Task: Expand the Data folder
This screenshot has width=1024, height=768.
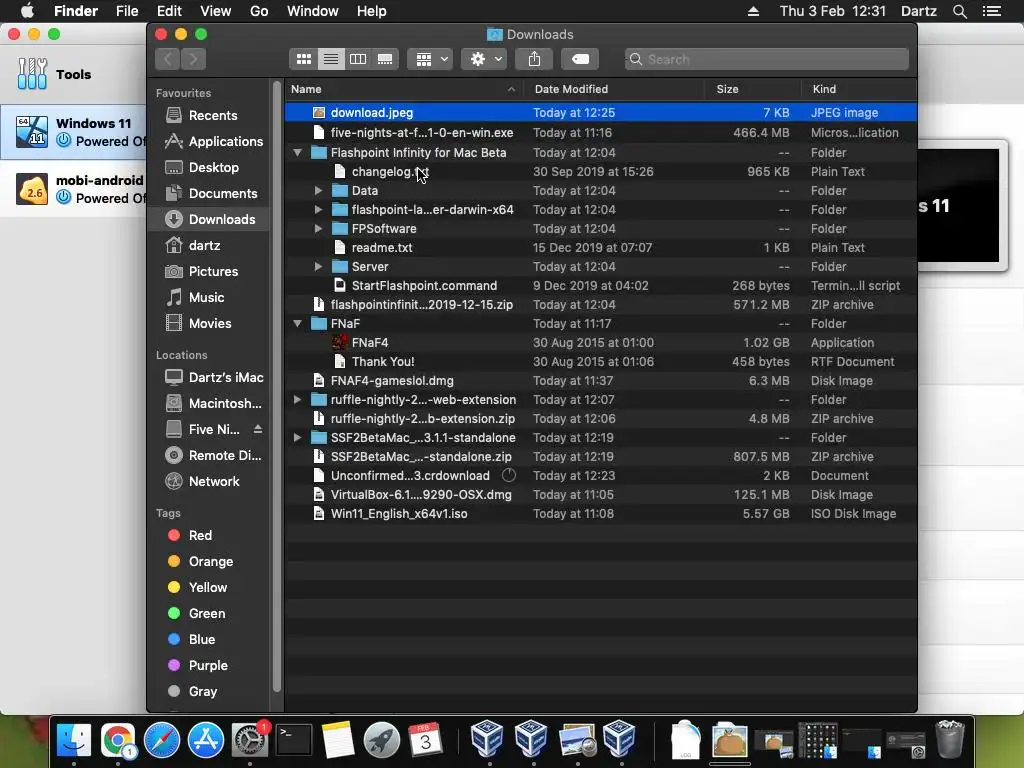Action: [x=318, y=191]
